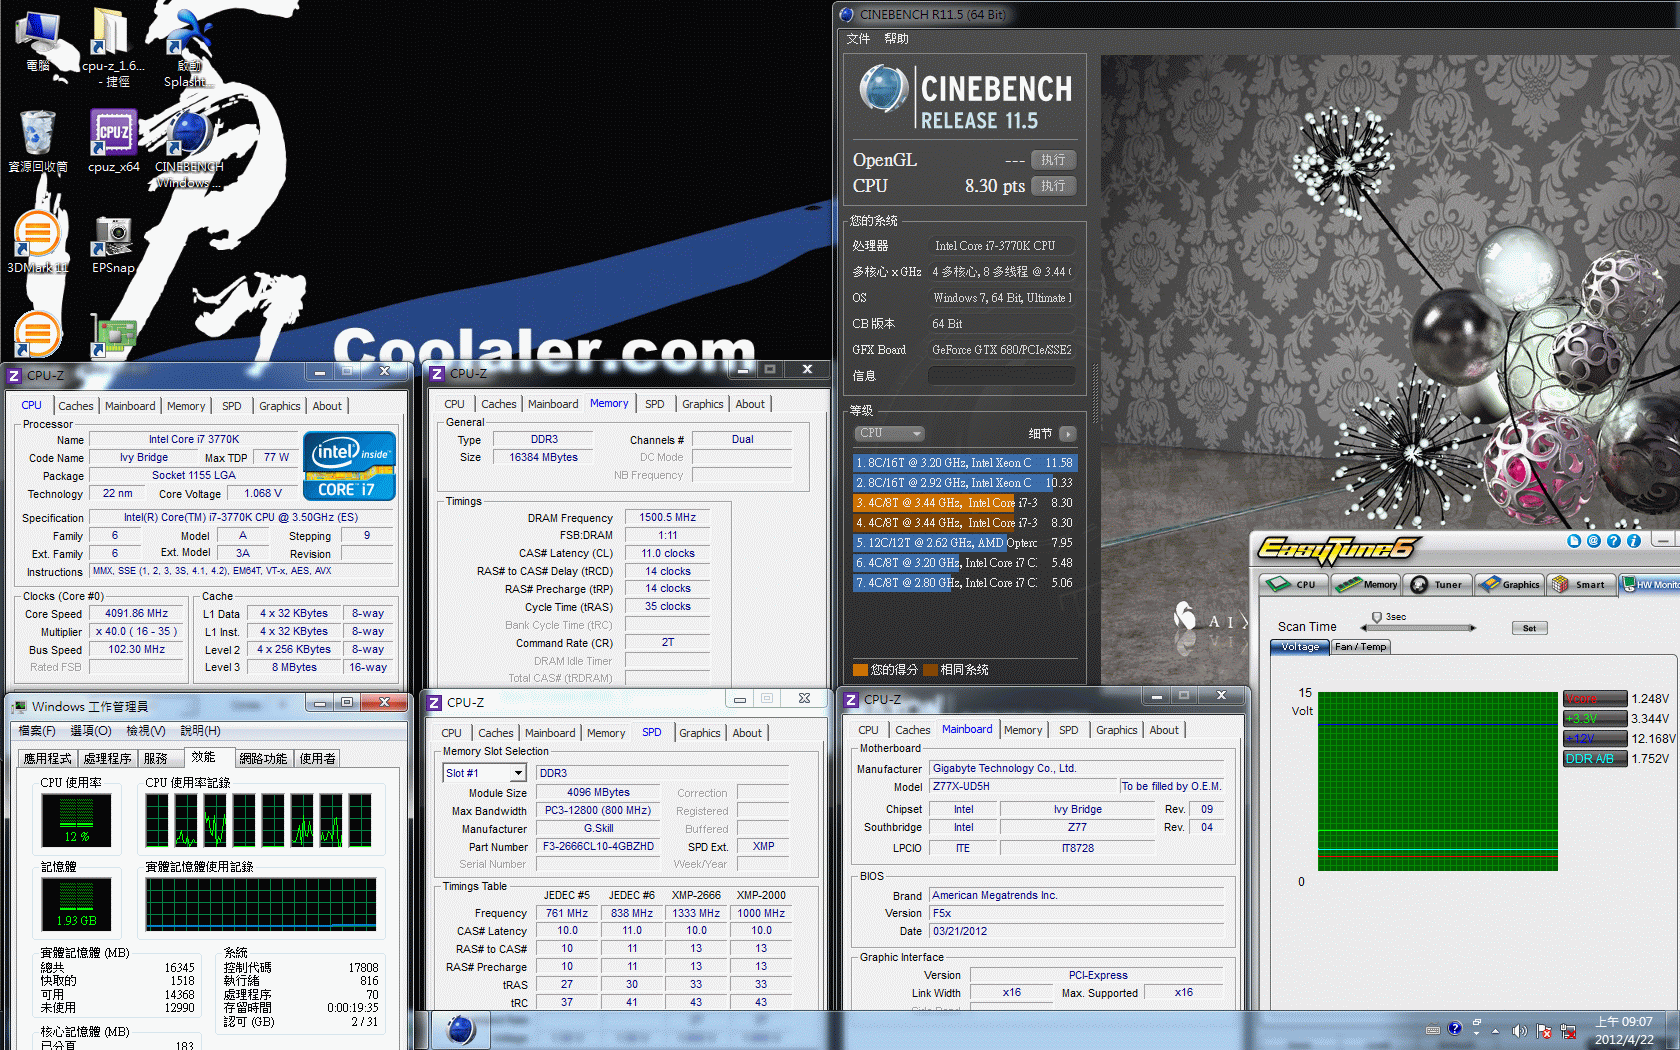Show hidden tray icons arrow
1680x1050 pixels.
coord(1495,1030)
